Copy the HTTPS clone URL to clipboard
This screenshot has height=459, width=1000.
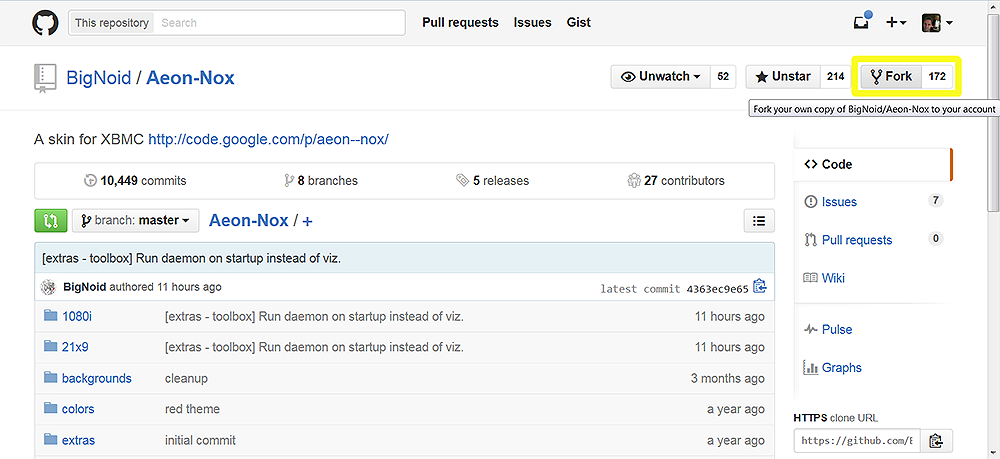[x=936, y=441]
